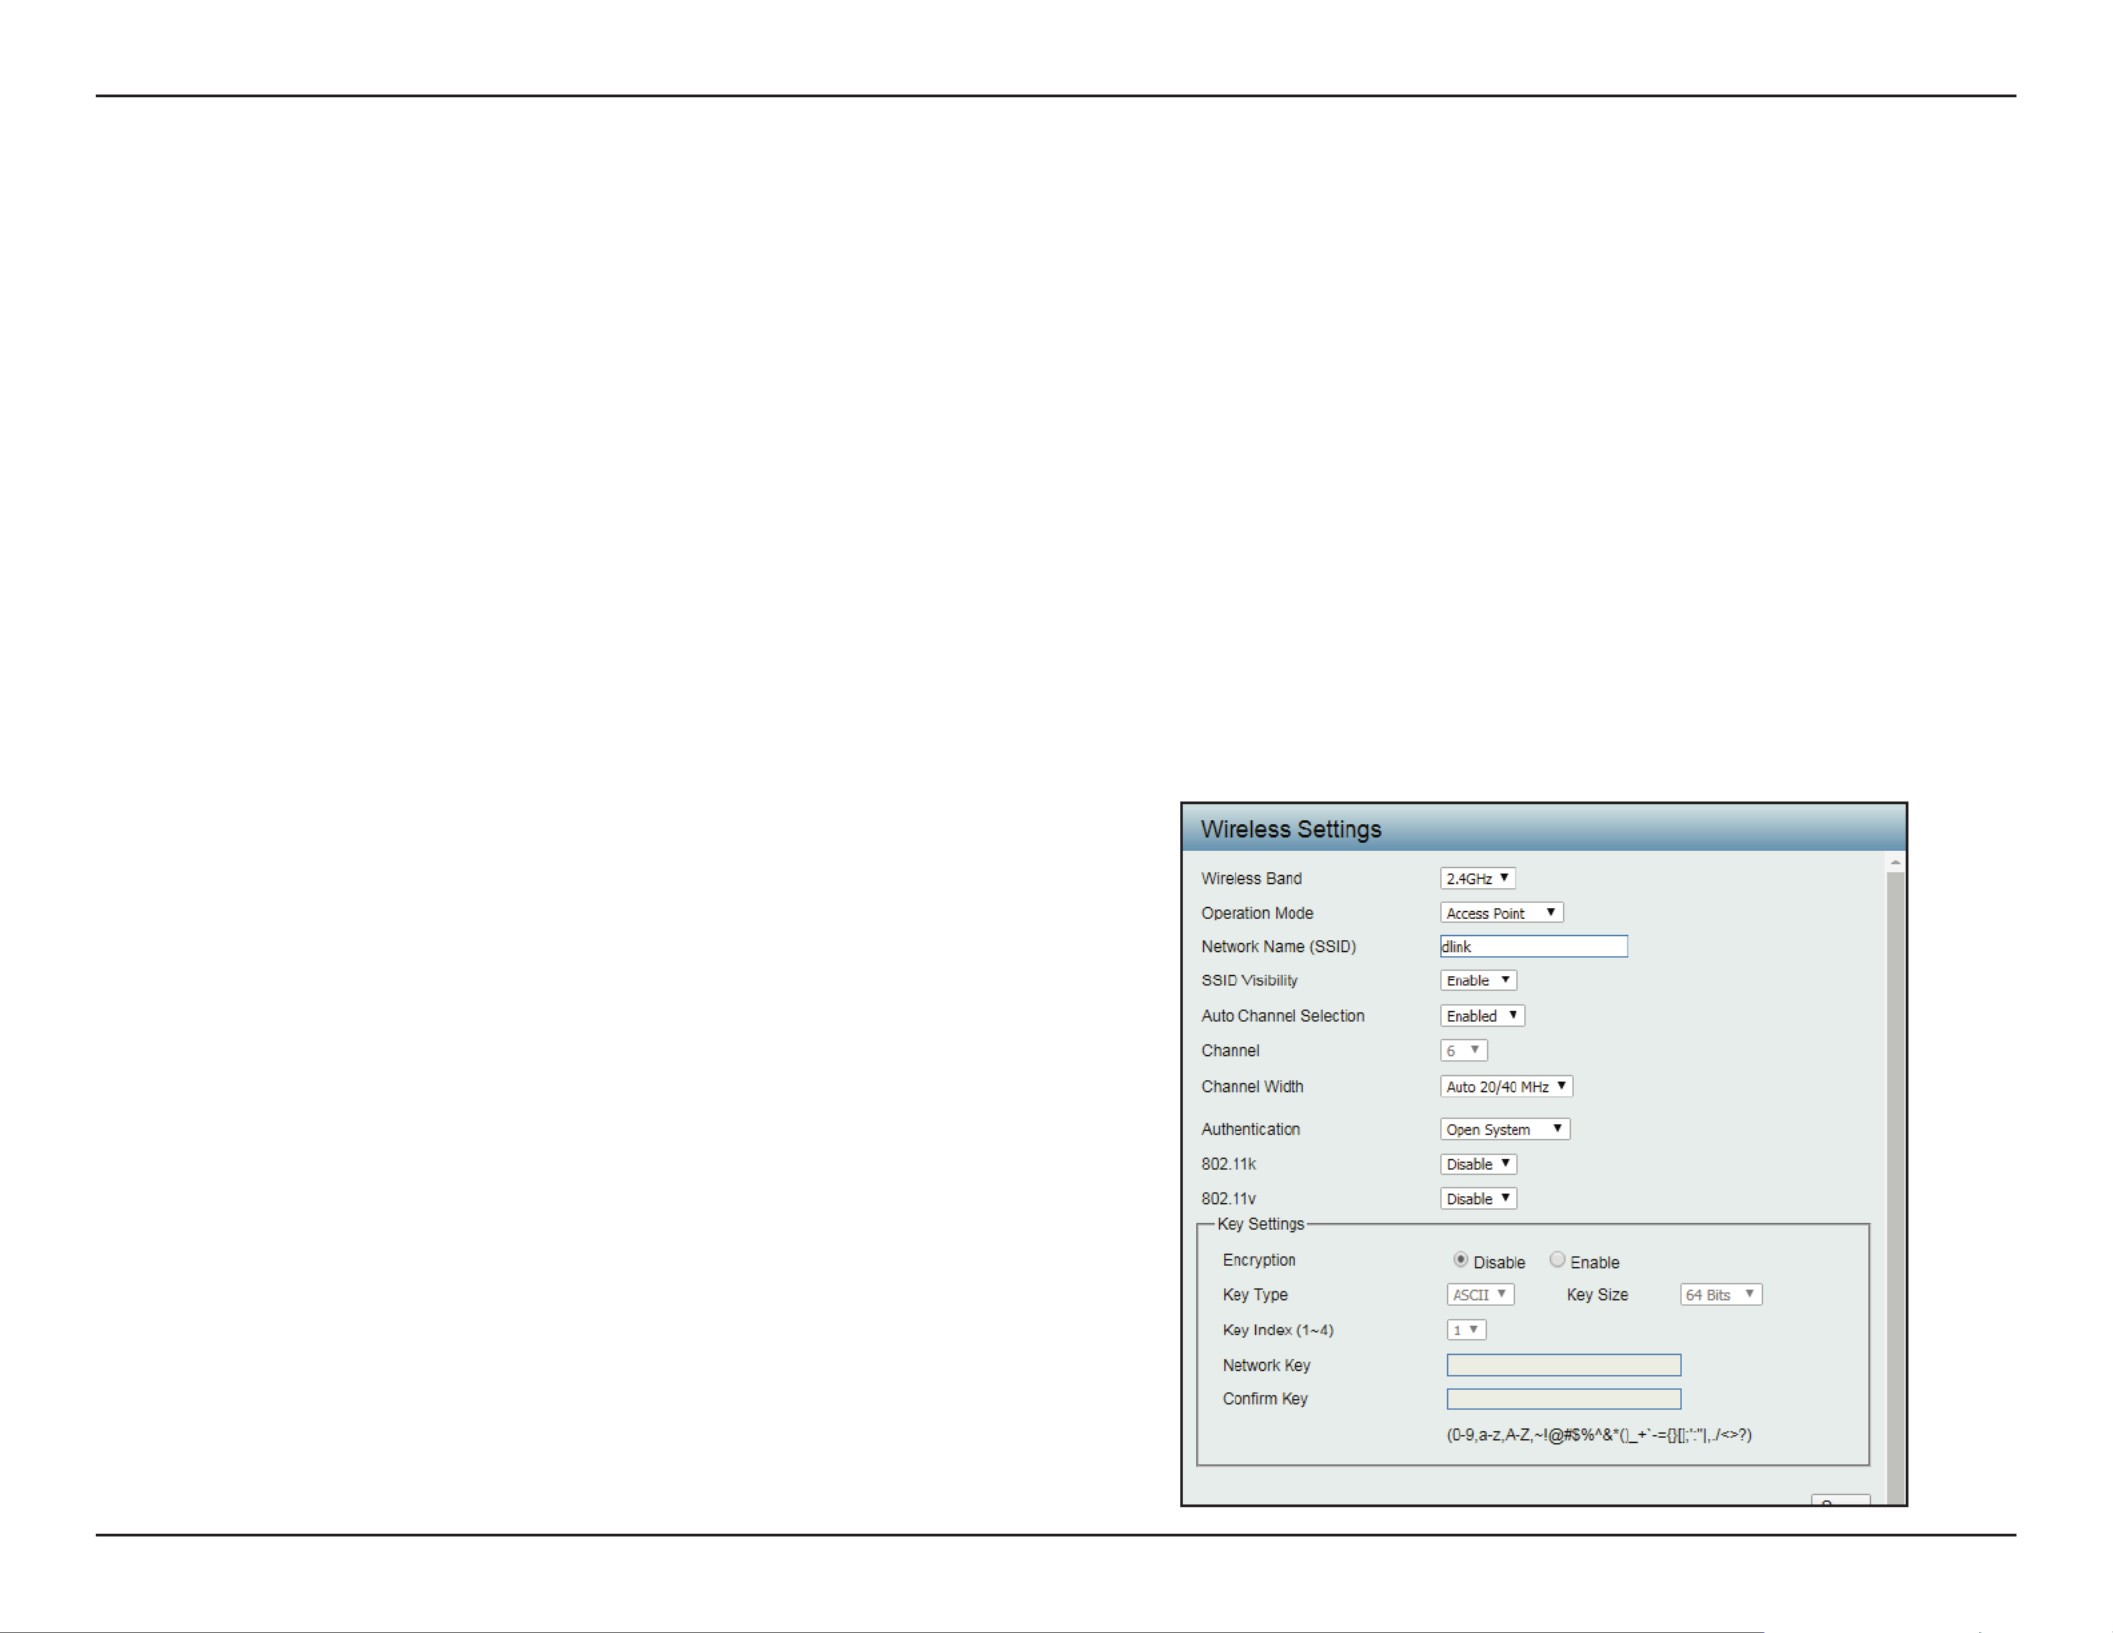Open the SSID Visibility dropdown

(1478, 980)
